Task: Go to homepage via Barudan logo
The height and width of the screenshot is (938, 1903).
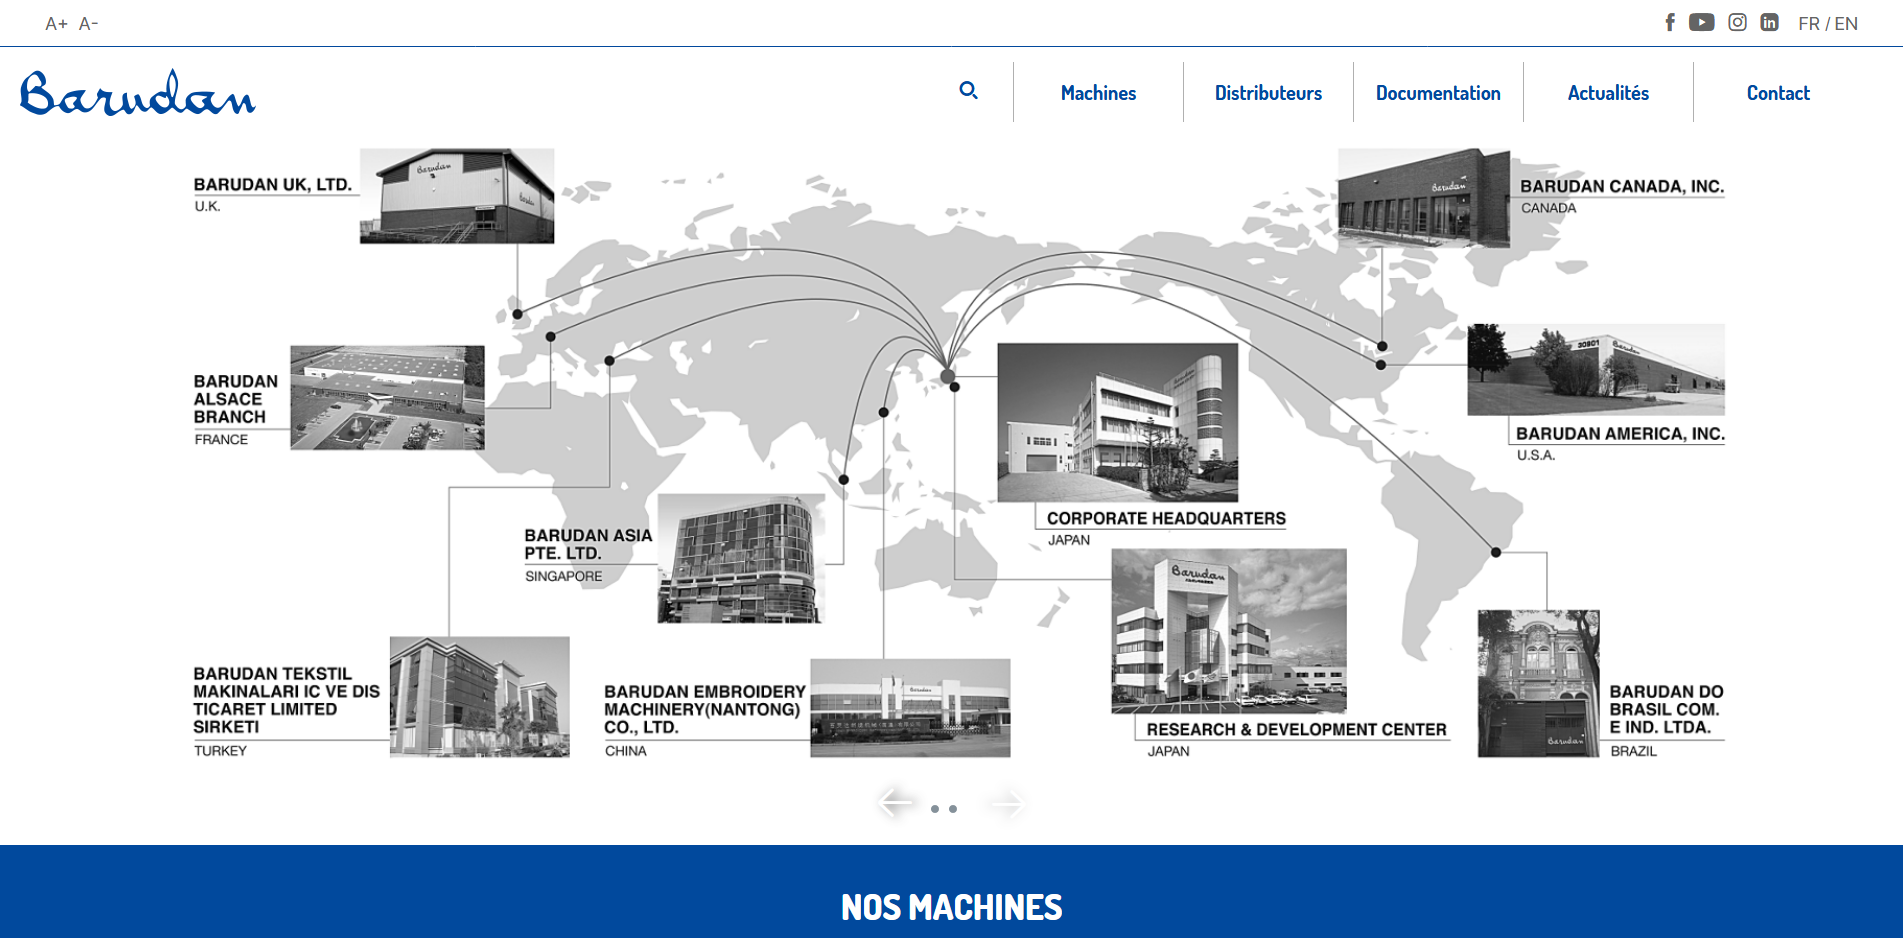Action: coord(138,93)
